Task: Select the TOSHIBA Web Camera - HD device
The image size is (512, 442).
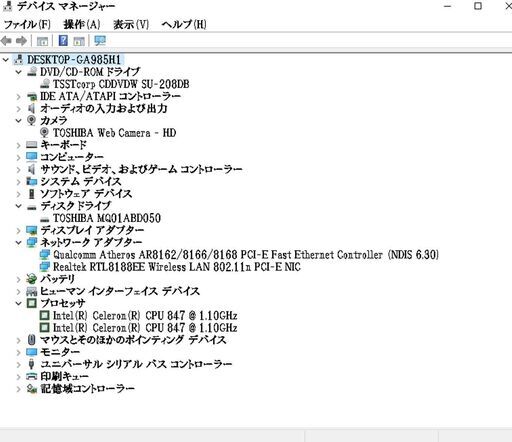Action: 114,133
